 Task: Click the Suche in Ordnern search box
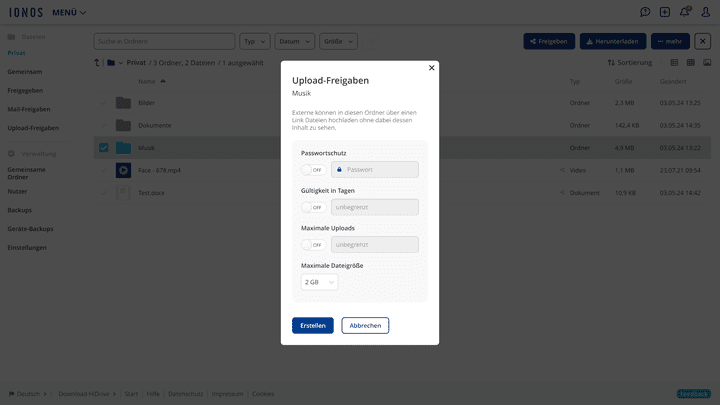(x=164, y=41)
